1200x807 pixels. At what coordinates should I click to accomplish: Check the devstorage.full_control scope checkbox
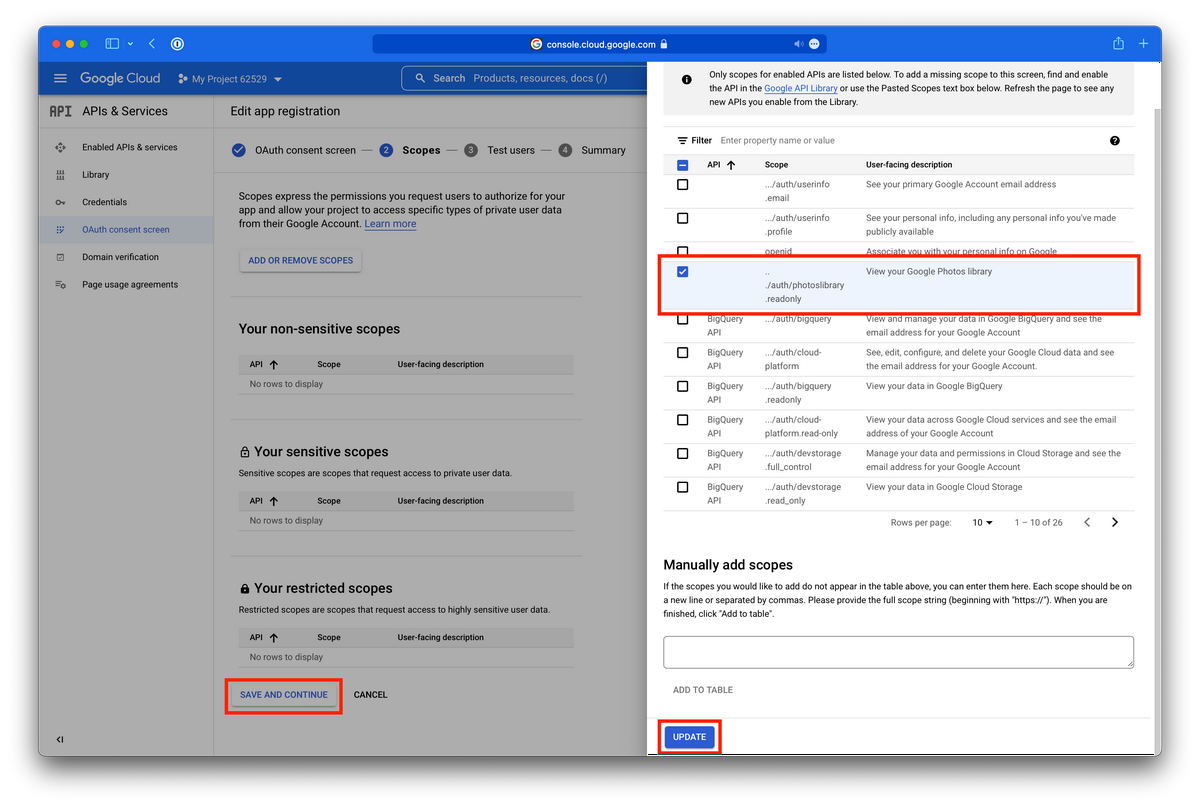(x=683, y=454)
